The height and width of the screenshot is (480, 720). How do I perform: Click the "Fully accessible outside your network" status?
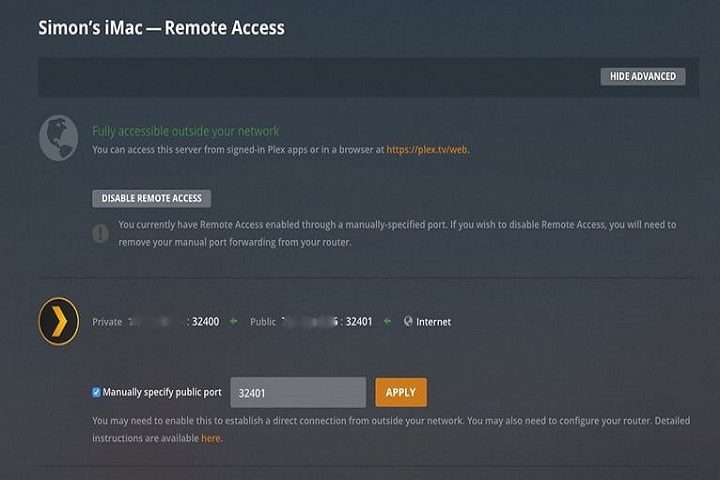point(185,131)
